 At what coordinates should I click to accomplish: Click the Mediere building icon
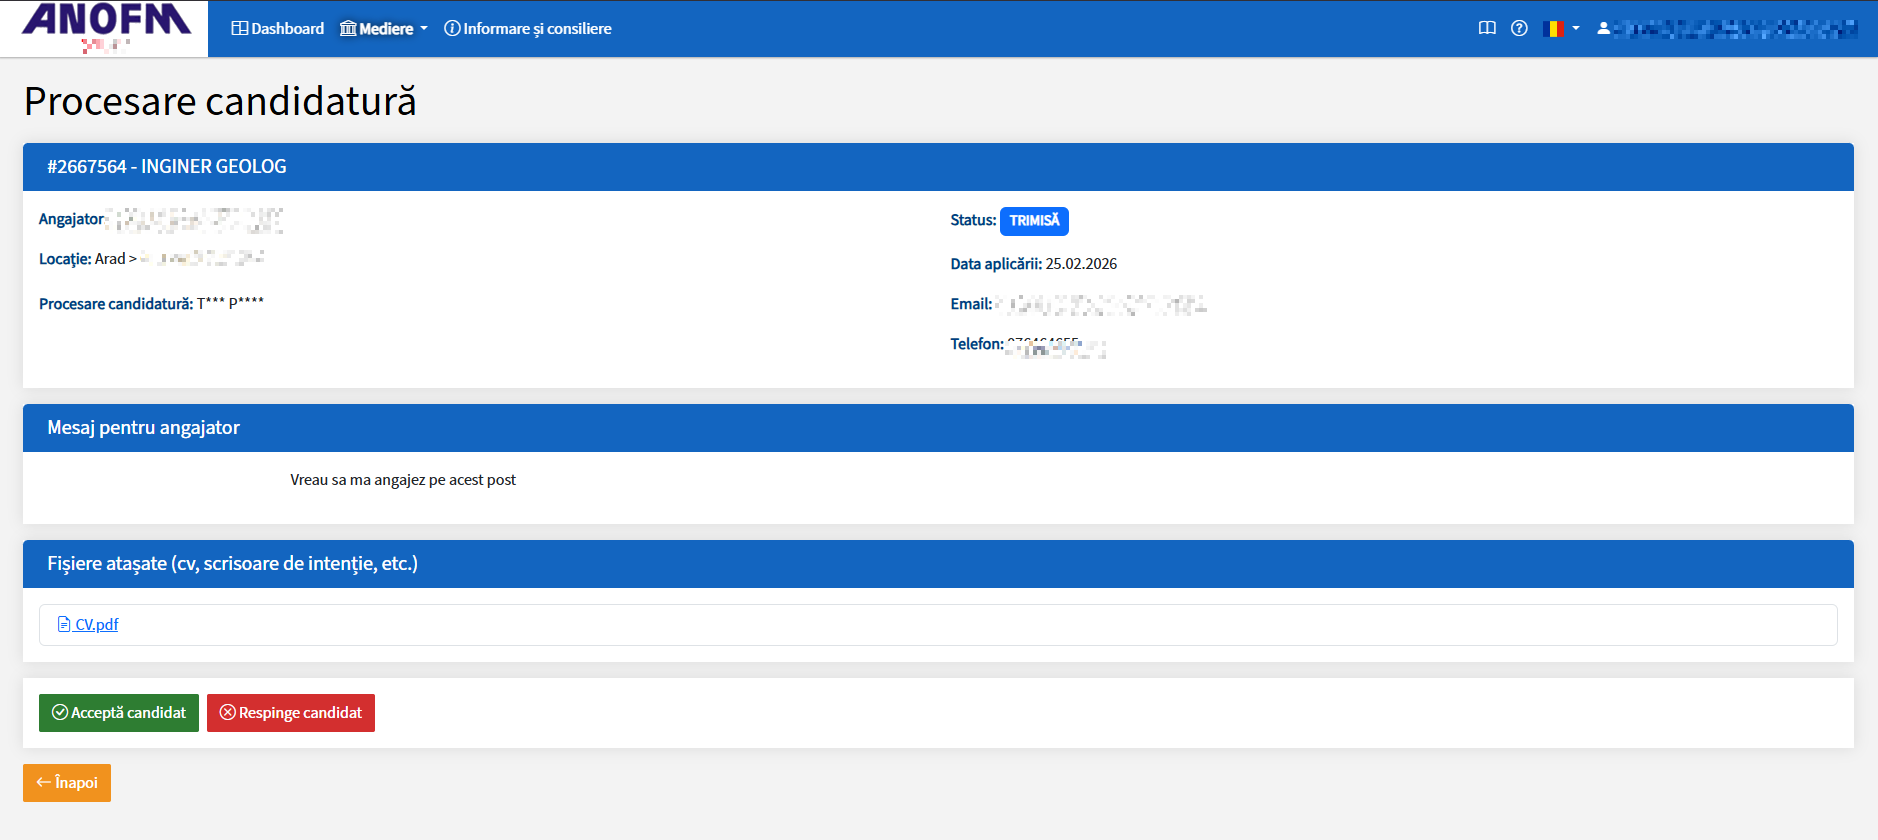pos(348,28)
